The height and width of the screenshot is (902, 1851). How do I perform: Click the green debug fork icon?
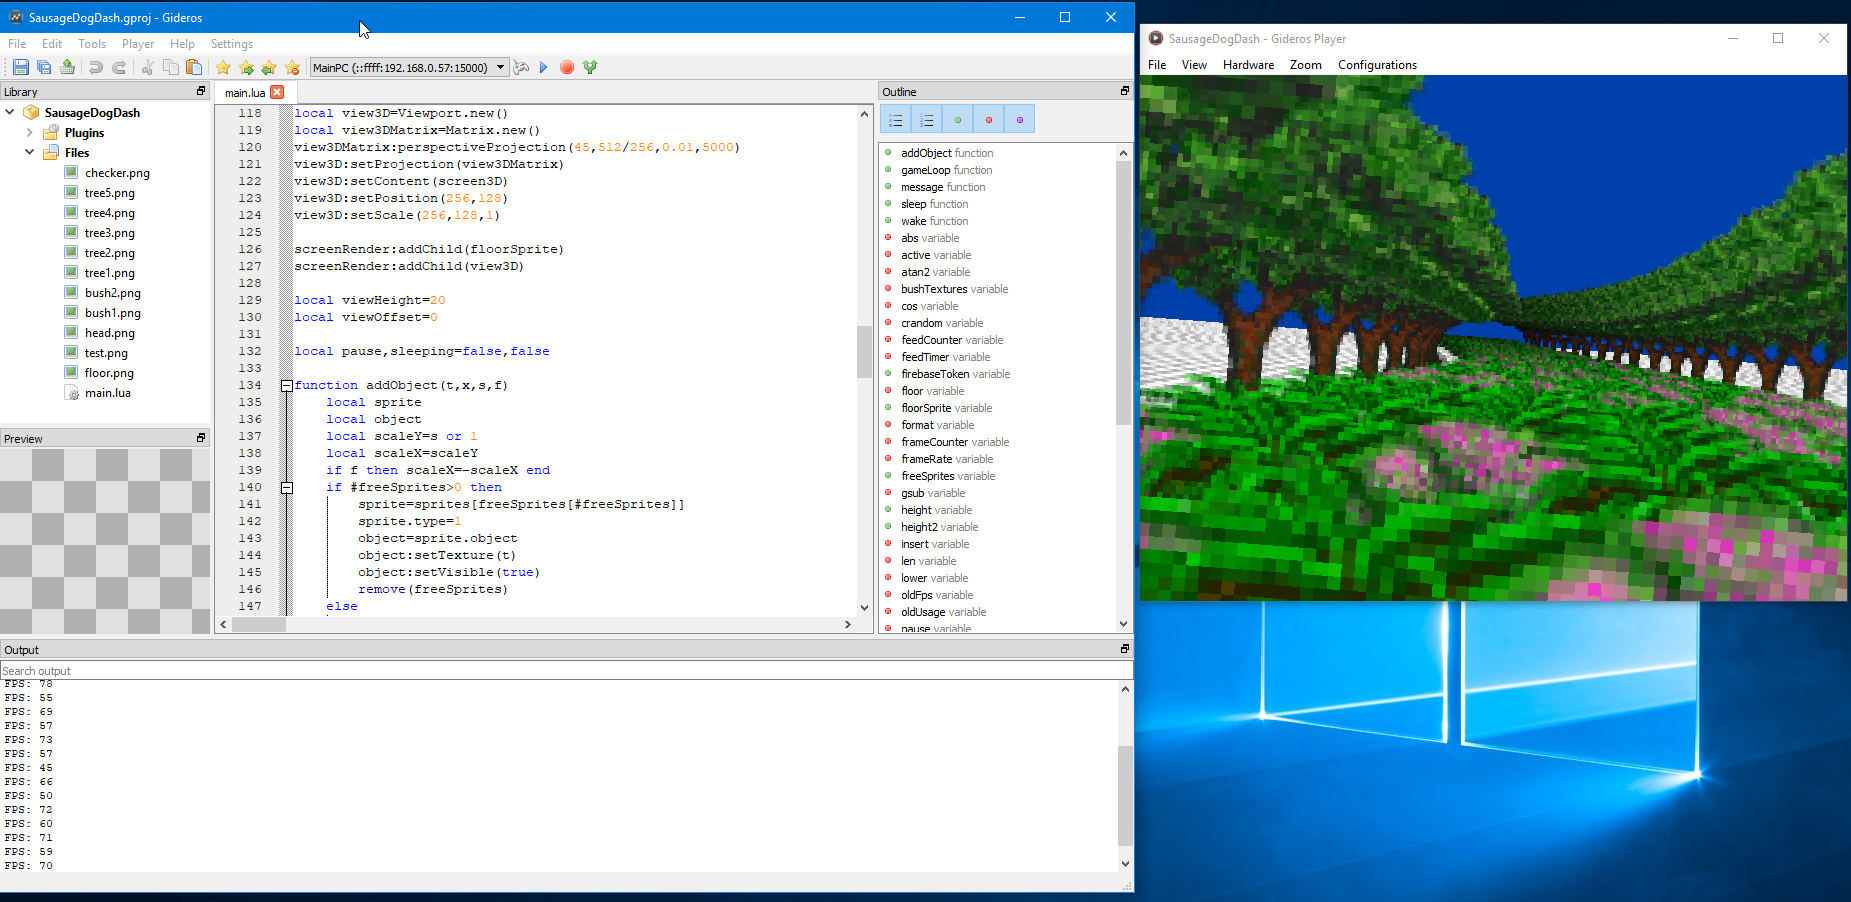(590, 67)
